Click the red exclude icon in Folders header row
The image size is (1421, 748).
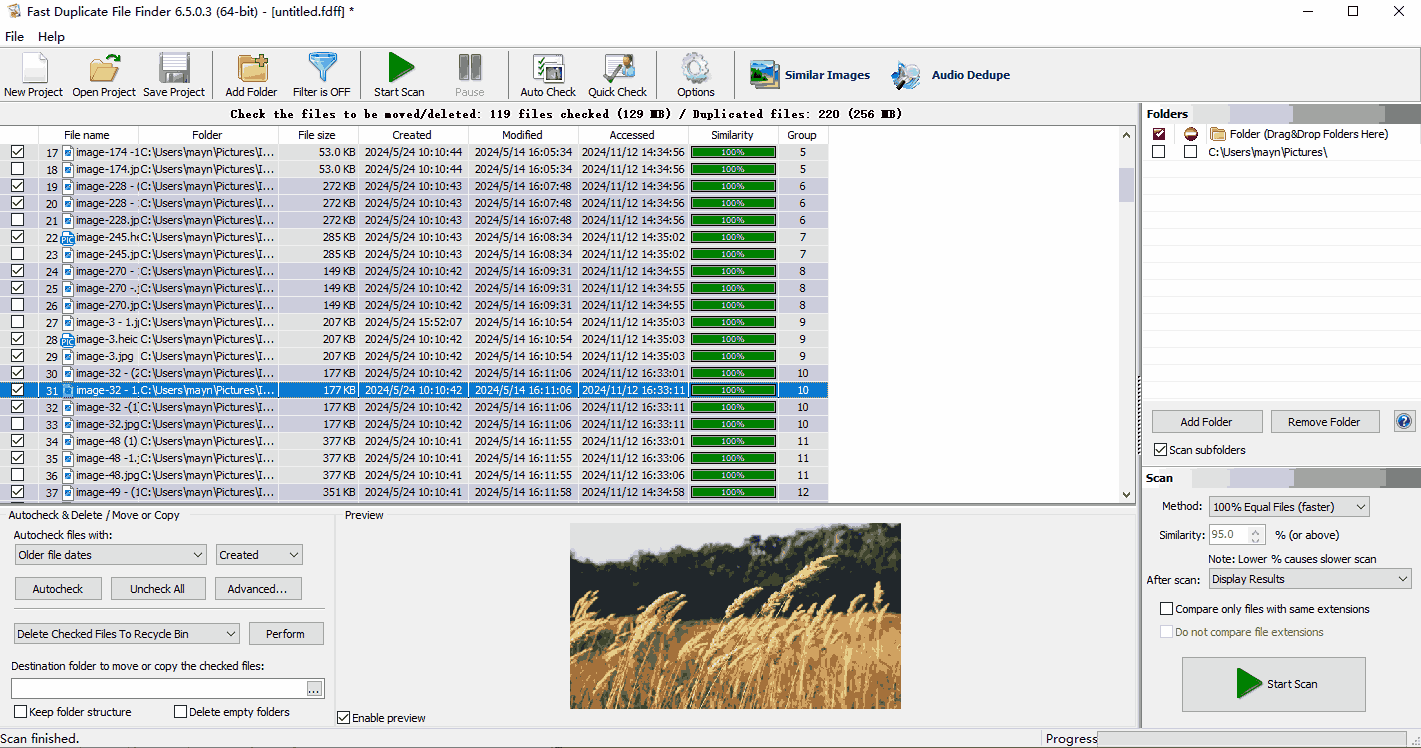1190,134
